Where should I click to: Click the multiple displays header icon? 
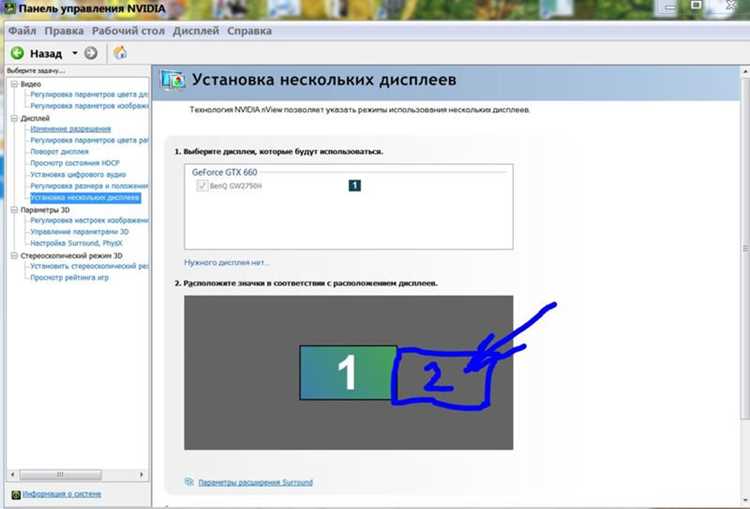(173, 80)
